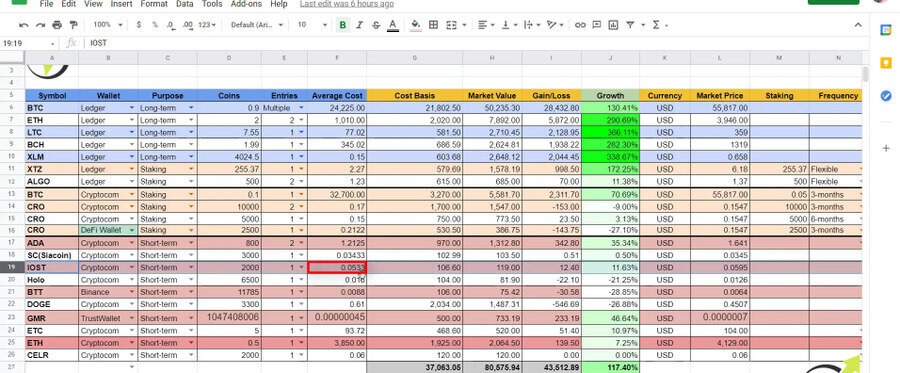
Task: Open the Help menu
Action: point(278,4)
